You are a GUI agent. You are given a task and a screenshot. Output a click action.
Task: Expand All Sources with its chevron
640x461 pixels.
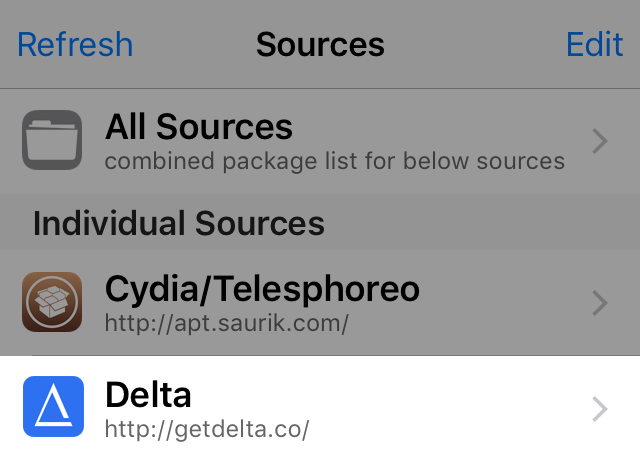(600, 142)
